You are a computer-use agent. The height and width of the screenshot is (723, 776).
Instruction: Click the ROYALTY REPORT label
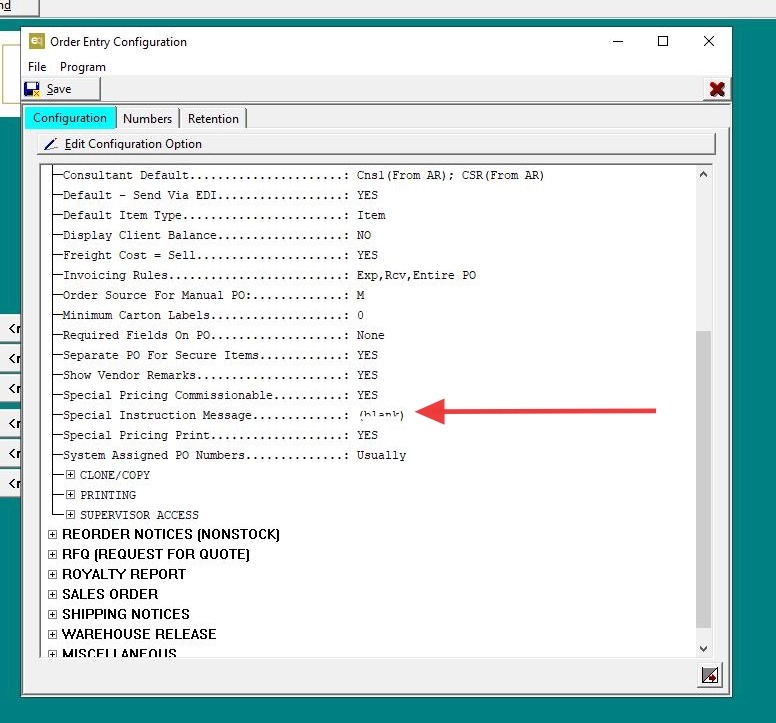(x=124, y=574)
